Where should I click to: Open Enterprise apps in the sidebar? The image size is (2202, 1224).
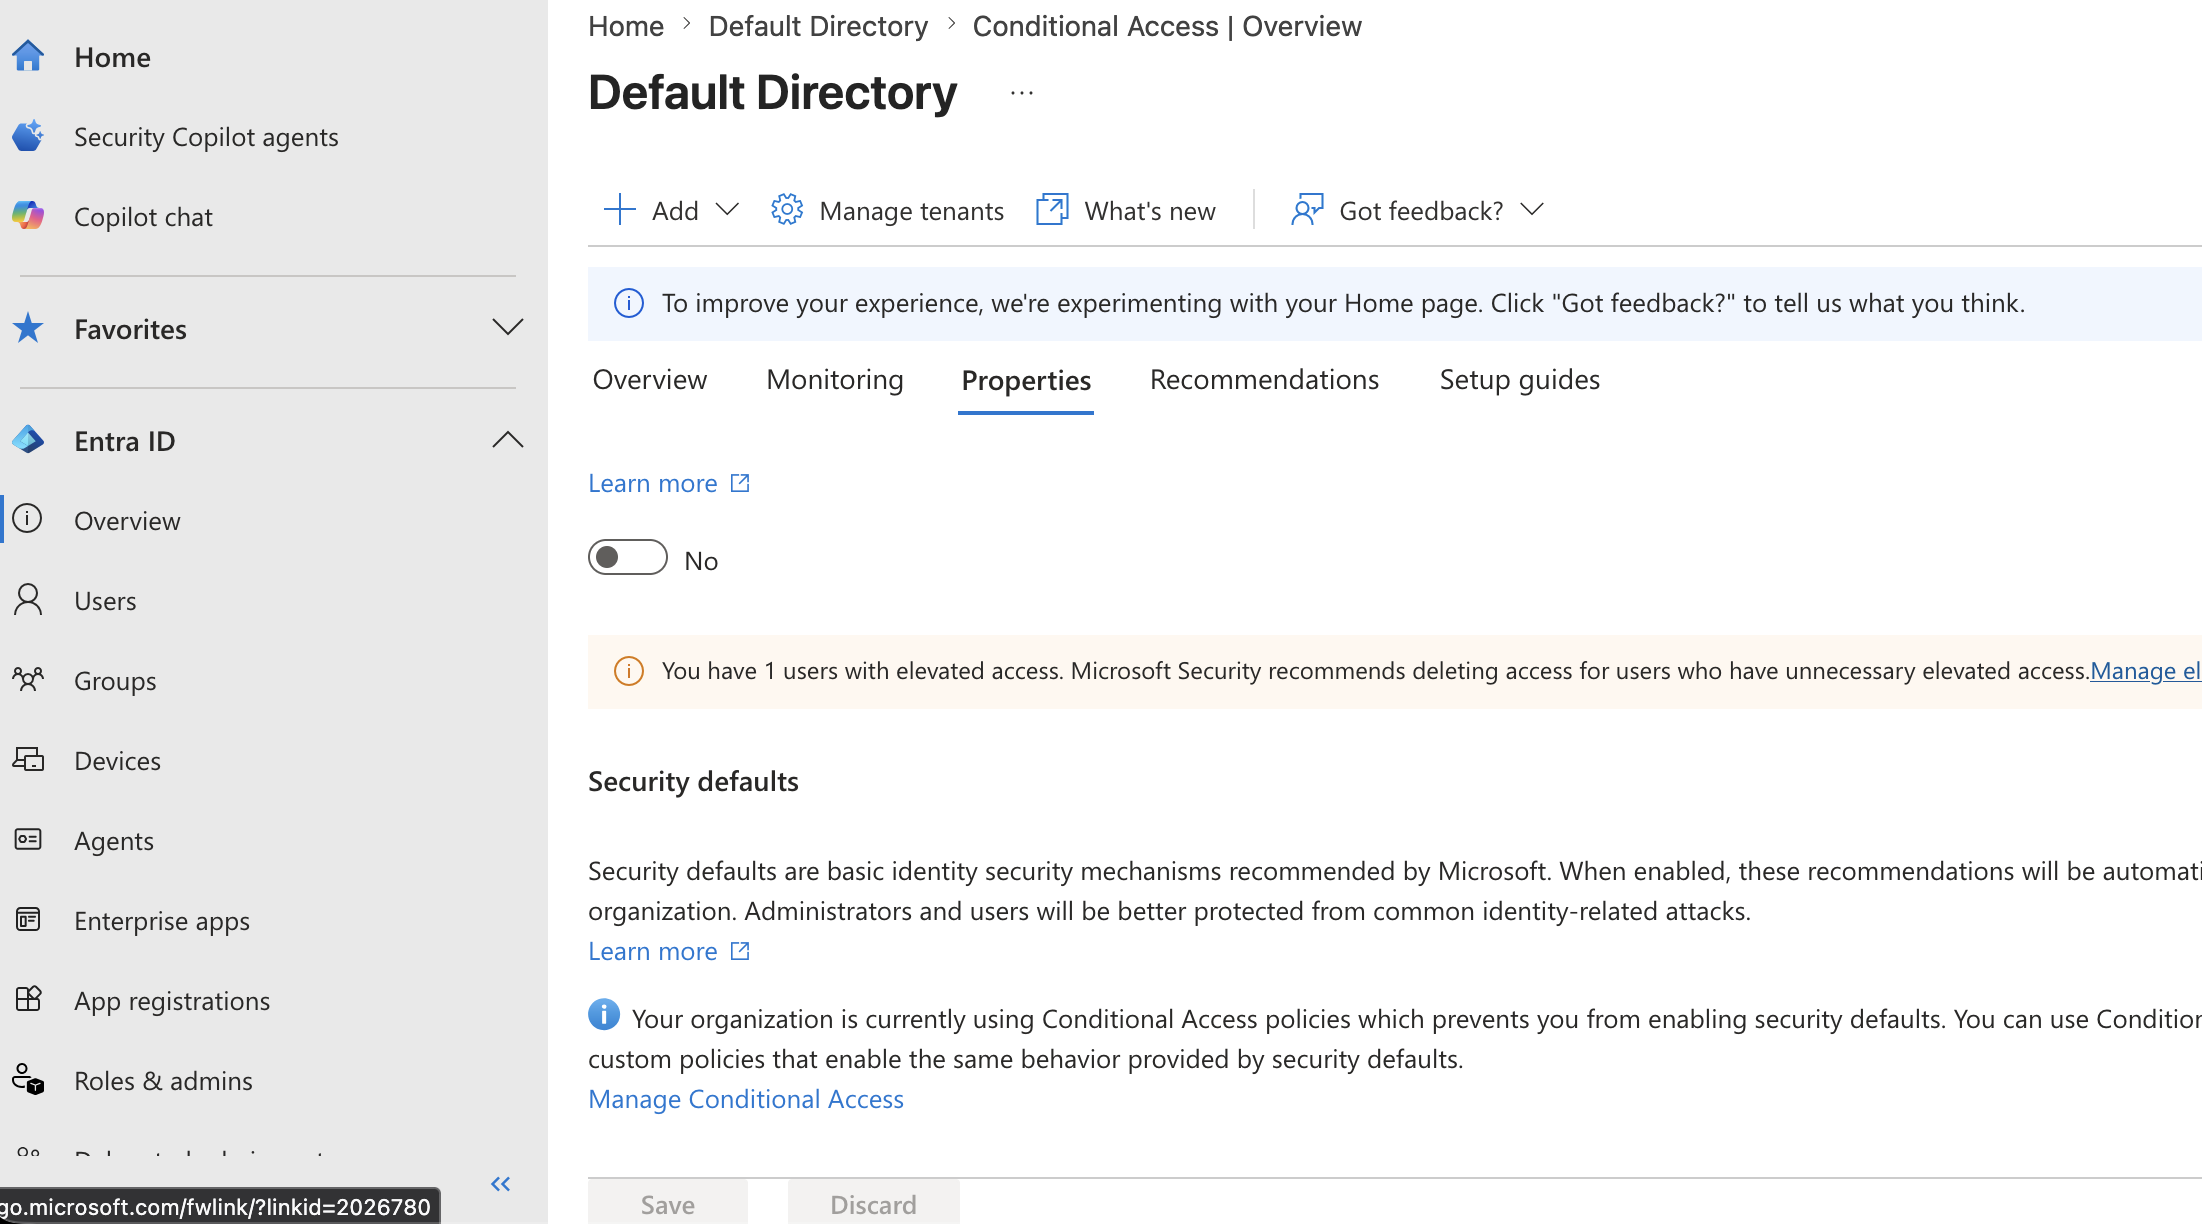coord(162,921)
